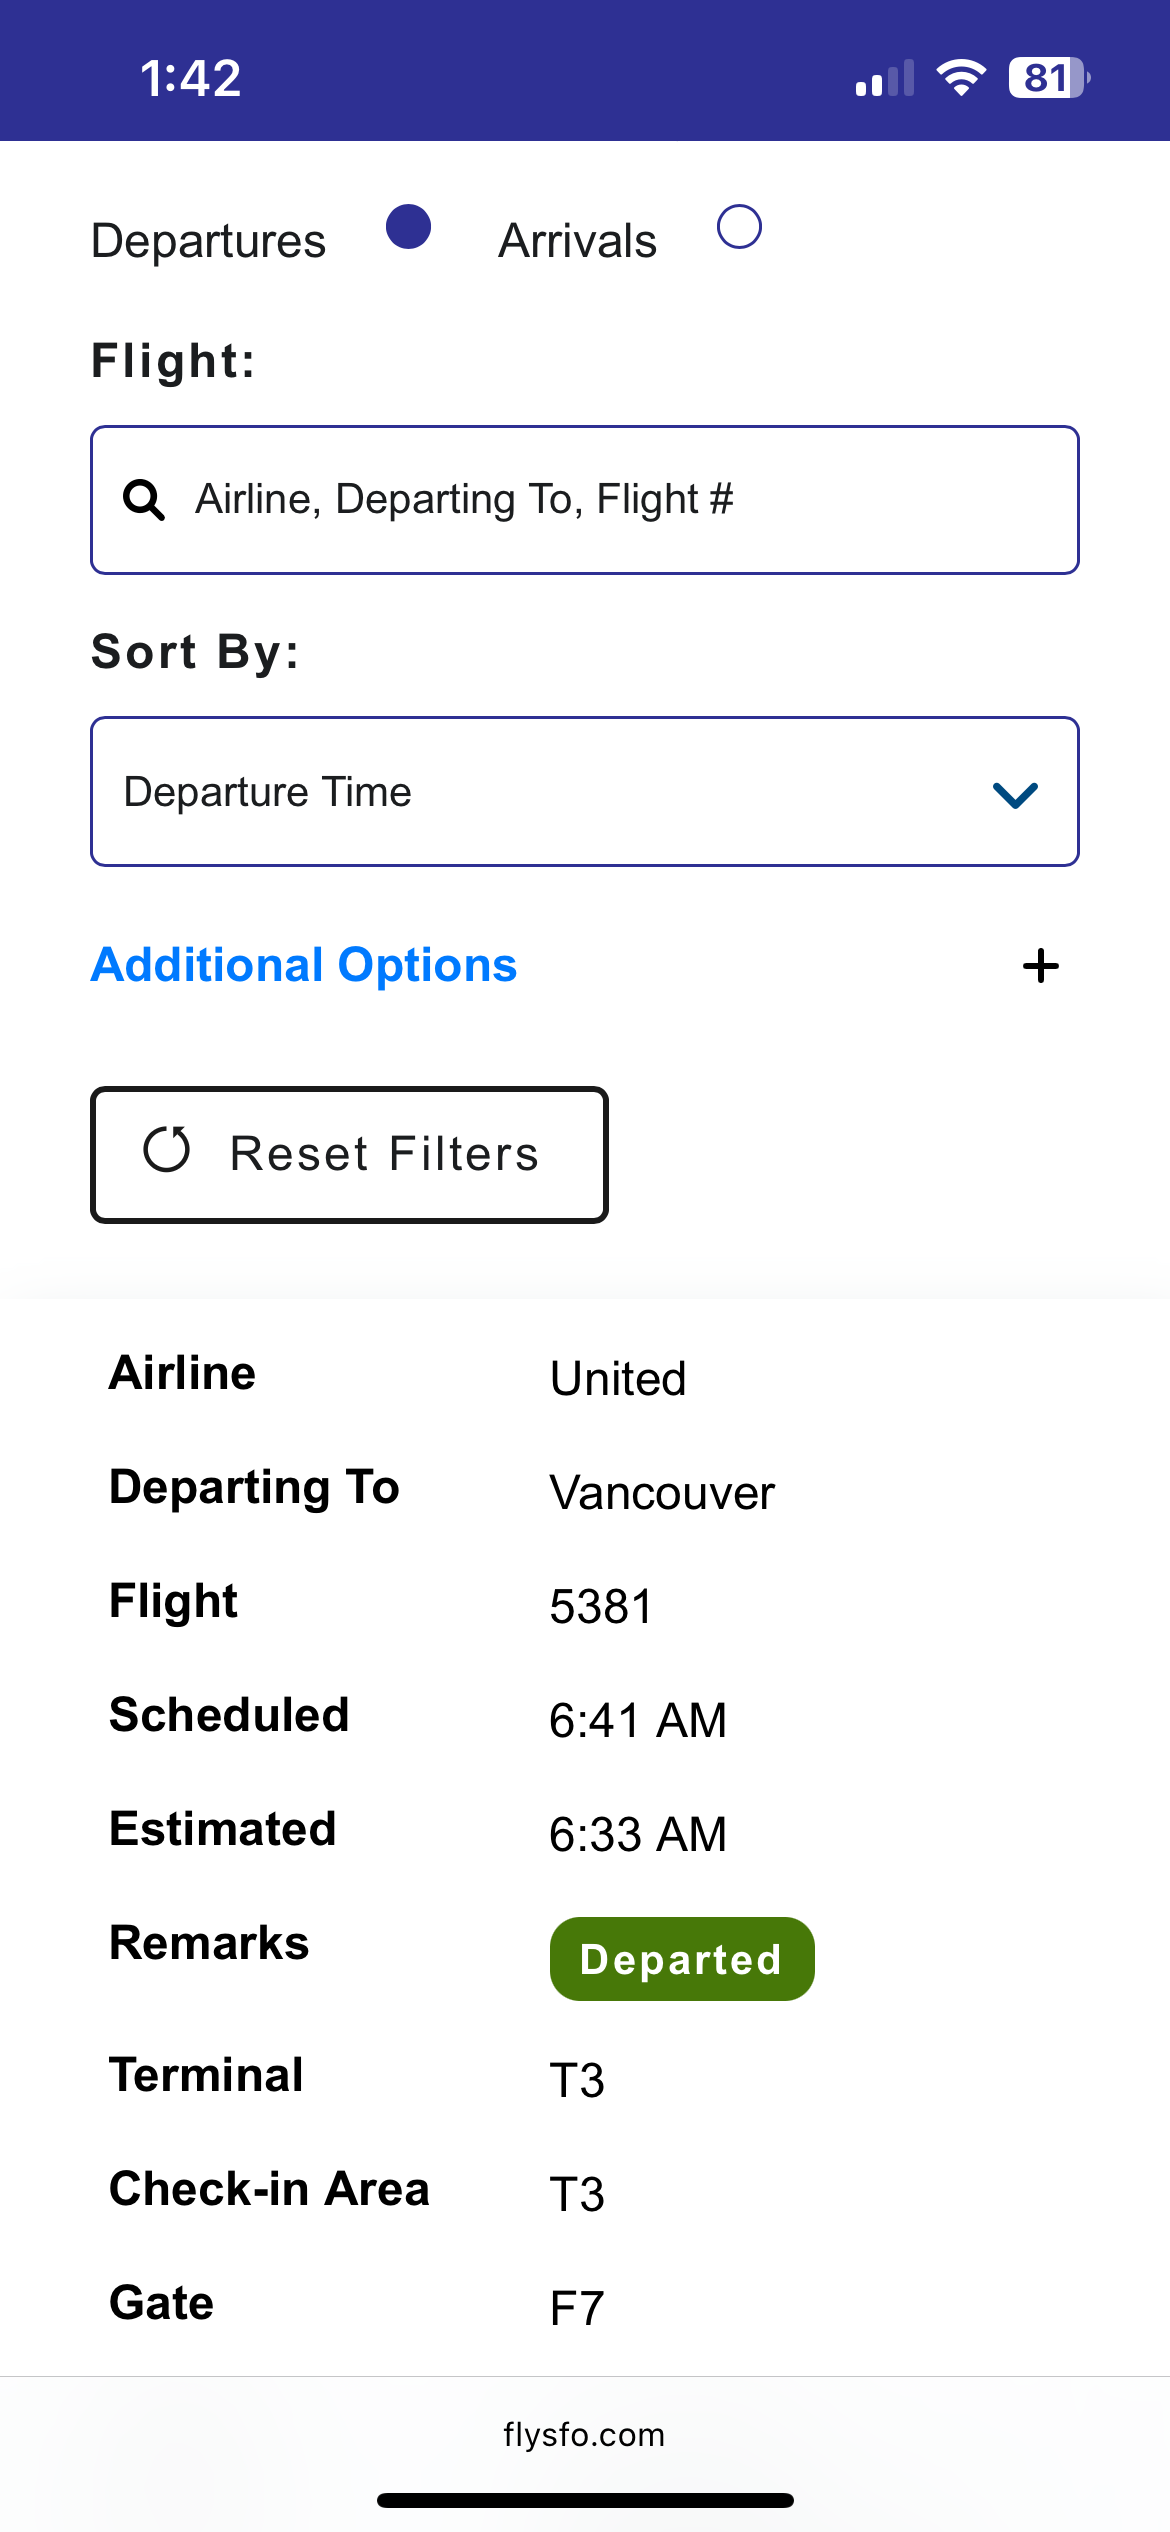
Task: Click the plus icon beside Additional Options
Action: click(x=1040, y=966)
